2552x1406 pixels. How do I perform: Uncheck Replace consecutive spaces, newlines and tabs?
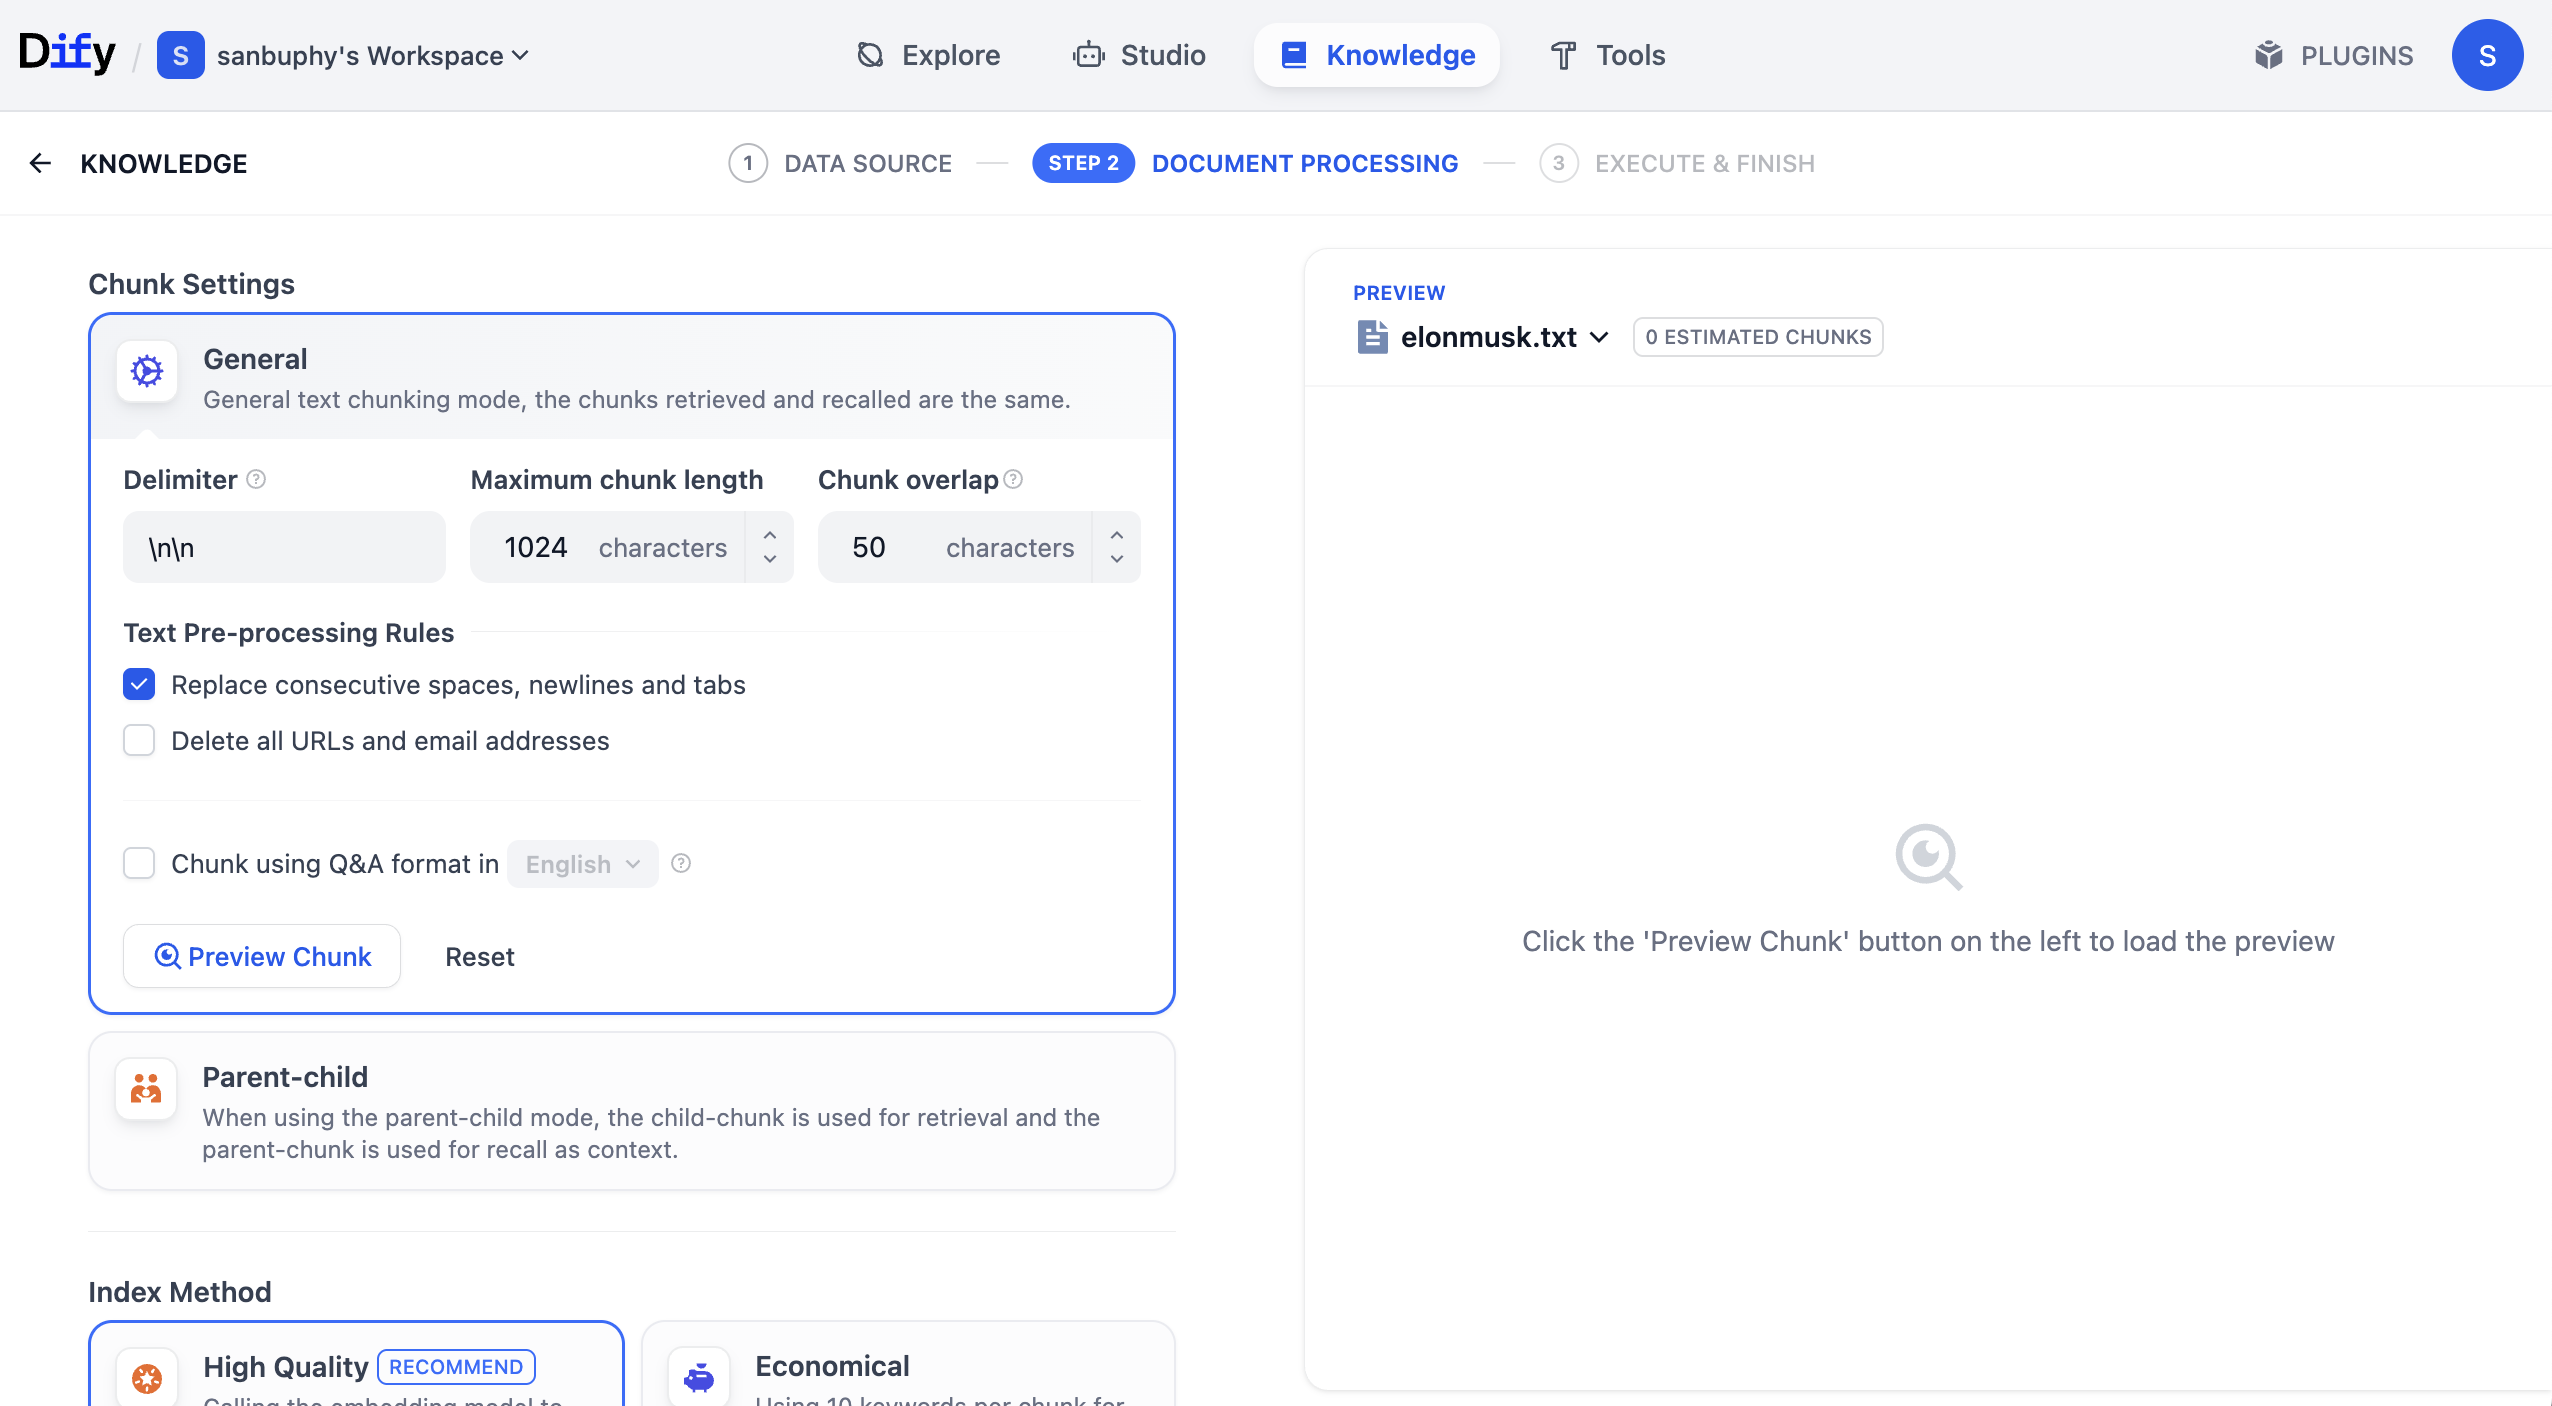[139, 684]
